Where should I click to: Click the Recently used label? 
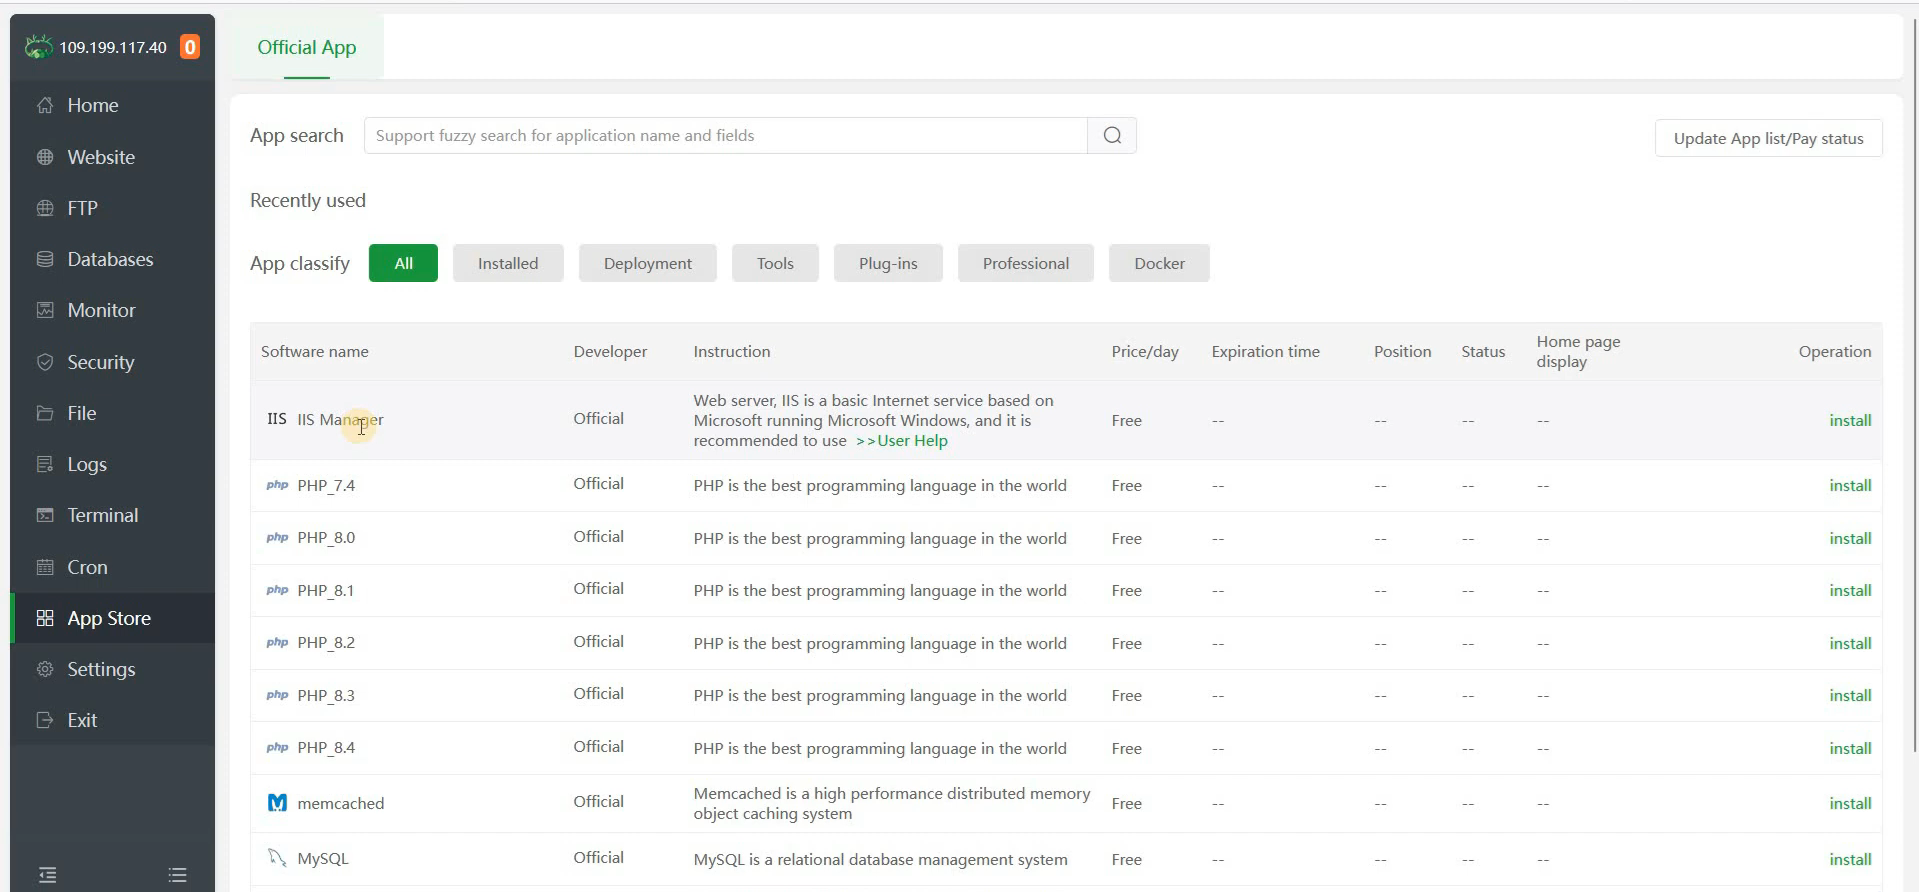(308, 200)
